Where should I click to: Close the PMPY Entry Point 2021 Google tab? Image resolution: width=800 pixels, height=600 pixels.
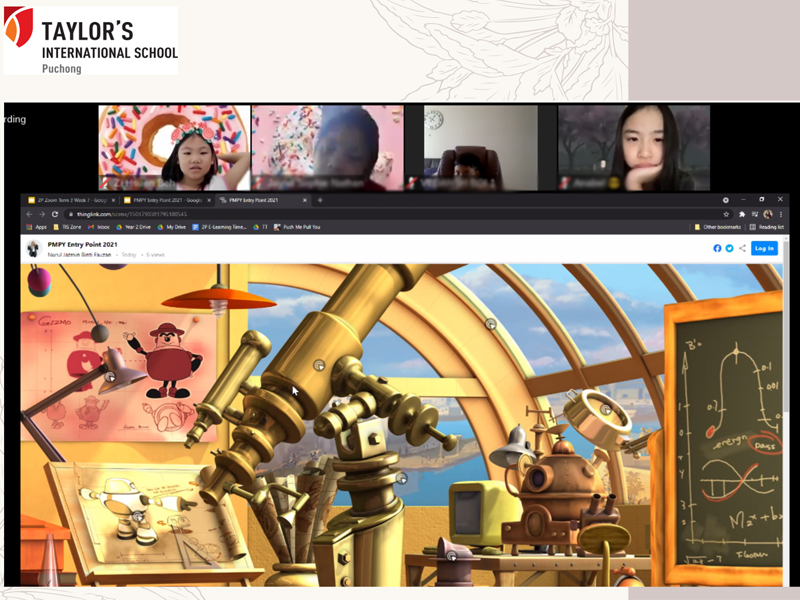pyautogui.click(x=209, y=200)
